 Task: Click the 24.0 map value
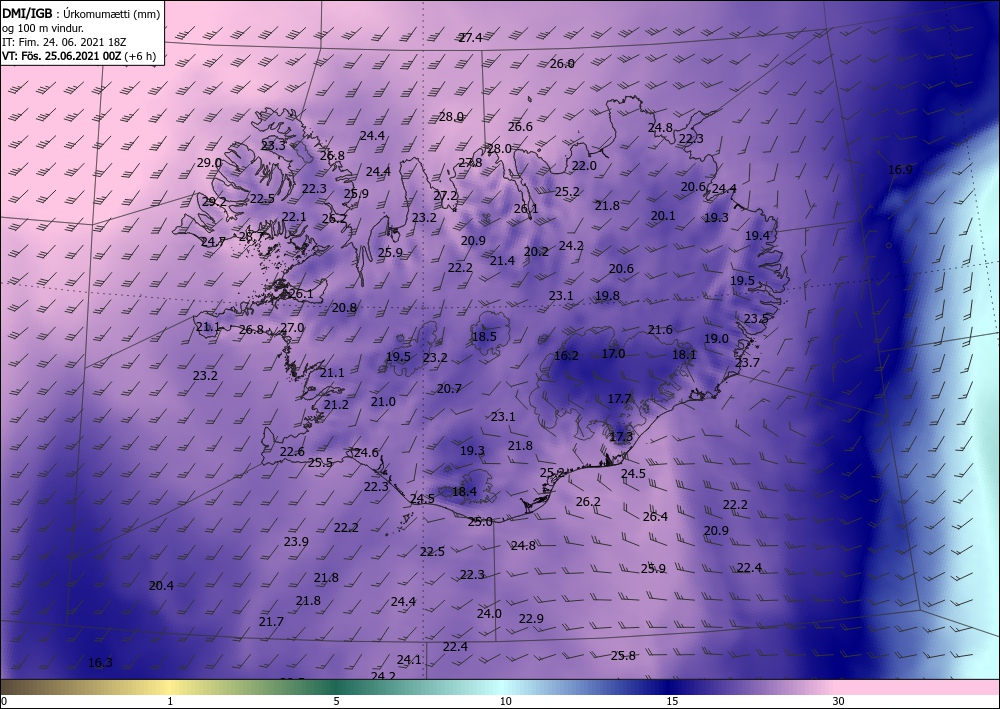489,614
